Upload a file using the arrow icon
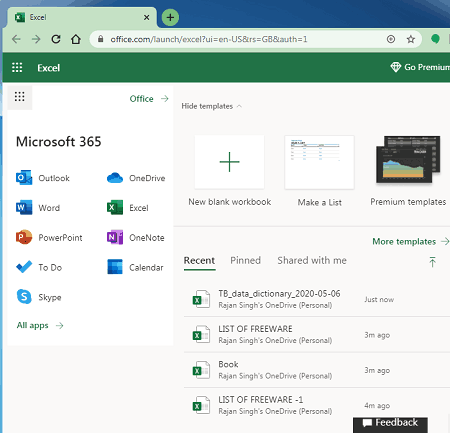Screen dimensions: 450x433 tap(432, 262)
